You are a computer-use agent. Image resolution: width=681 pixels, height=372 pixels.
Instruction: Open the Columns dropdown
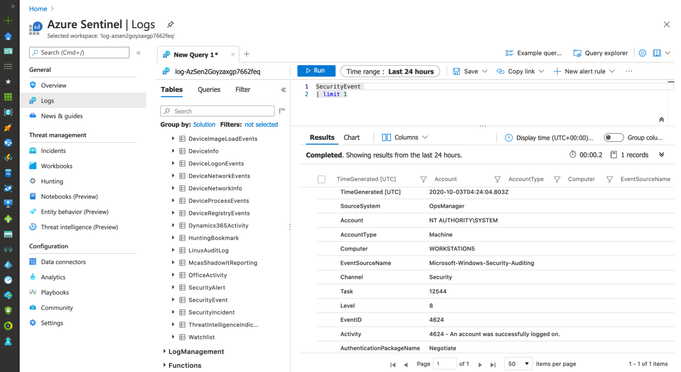tap(404, 138)
